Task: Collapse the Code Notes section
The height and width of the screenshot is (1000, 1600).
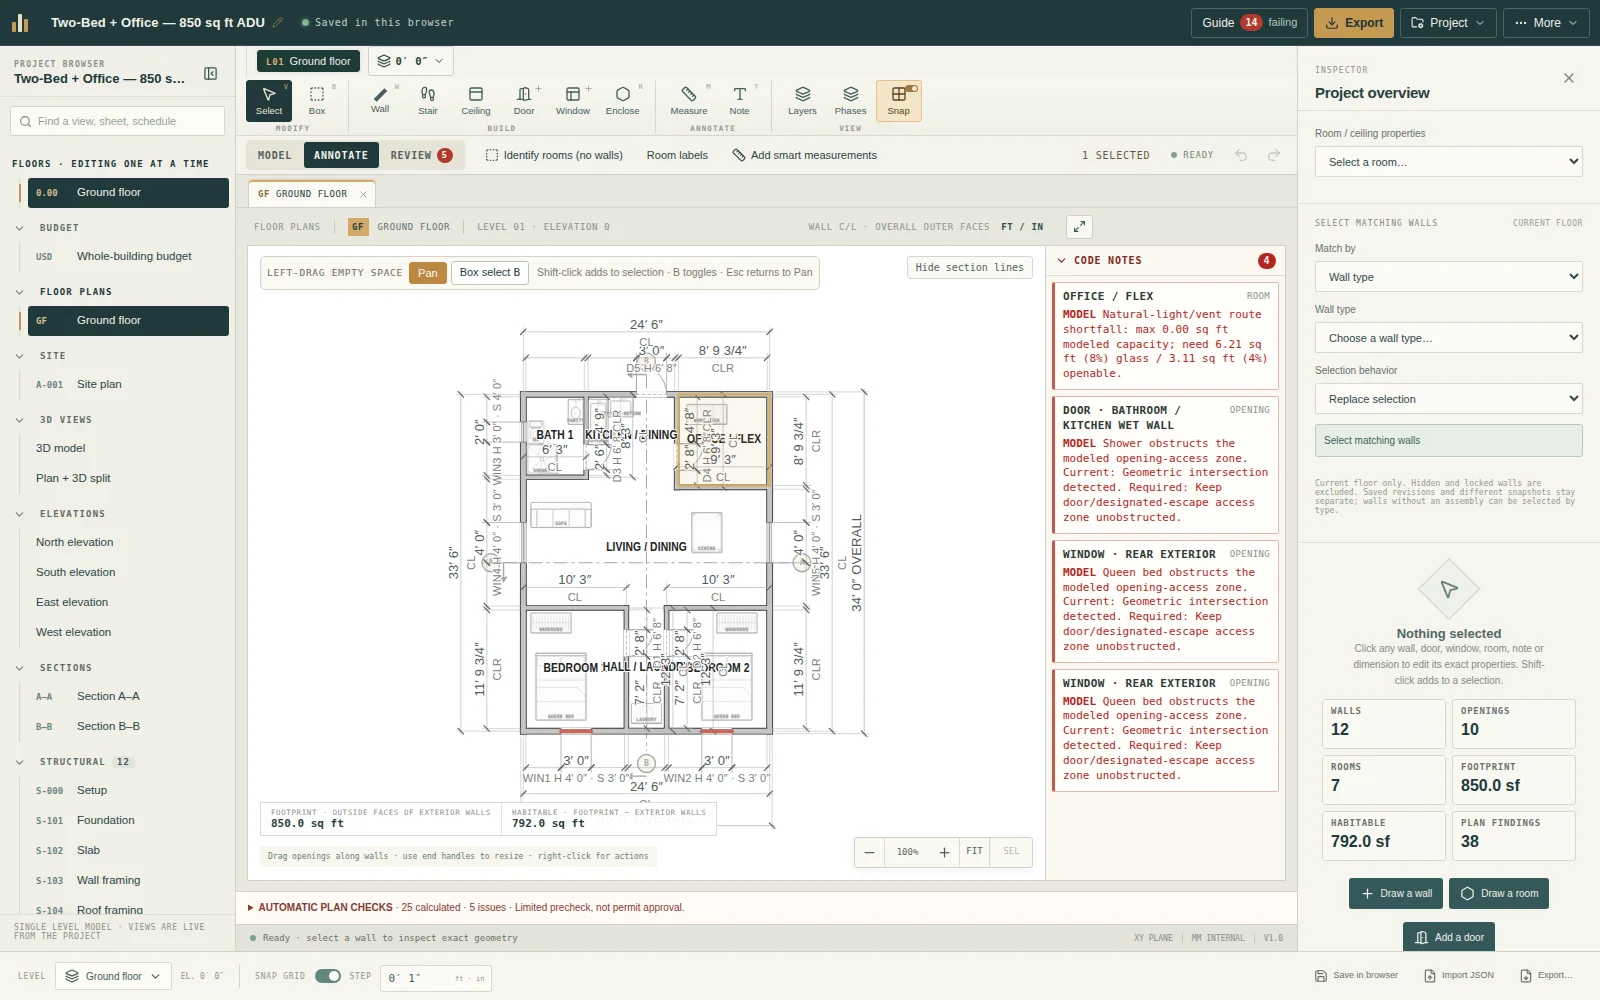Action: [1062, 260]
